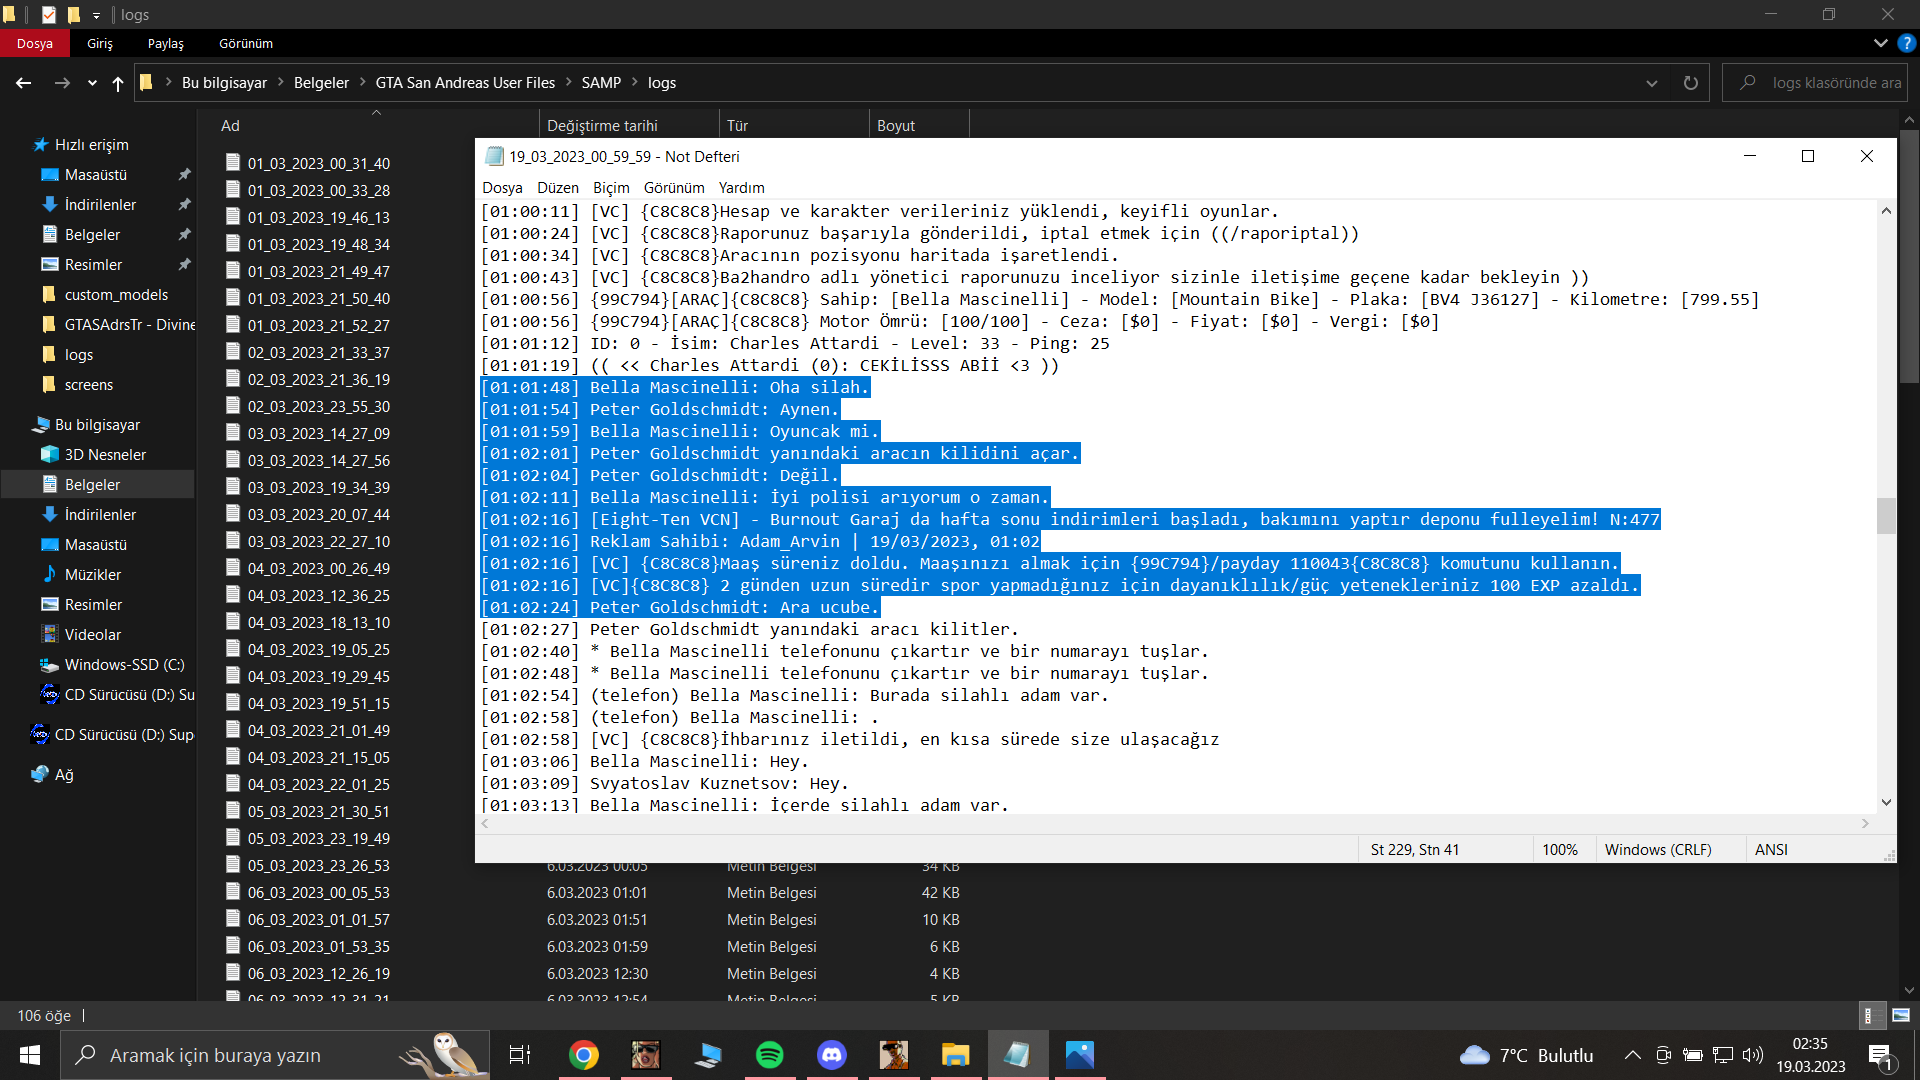Image resolution: width=1920 pixels, height=1080 pixels.
Task: Go up one folder level arrow
Action: pos(118,83)
